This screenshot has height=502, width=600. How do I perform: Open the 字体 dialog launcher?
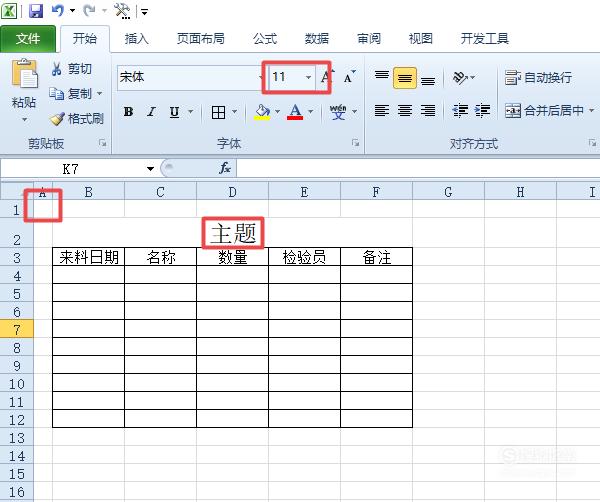[x=355, y=143]
